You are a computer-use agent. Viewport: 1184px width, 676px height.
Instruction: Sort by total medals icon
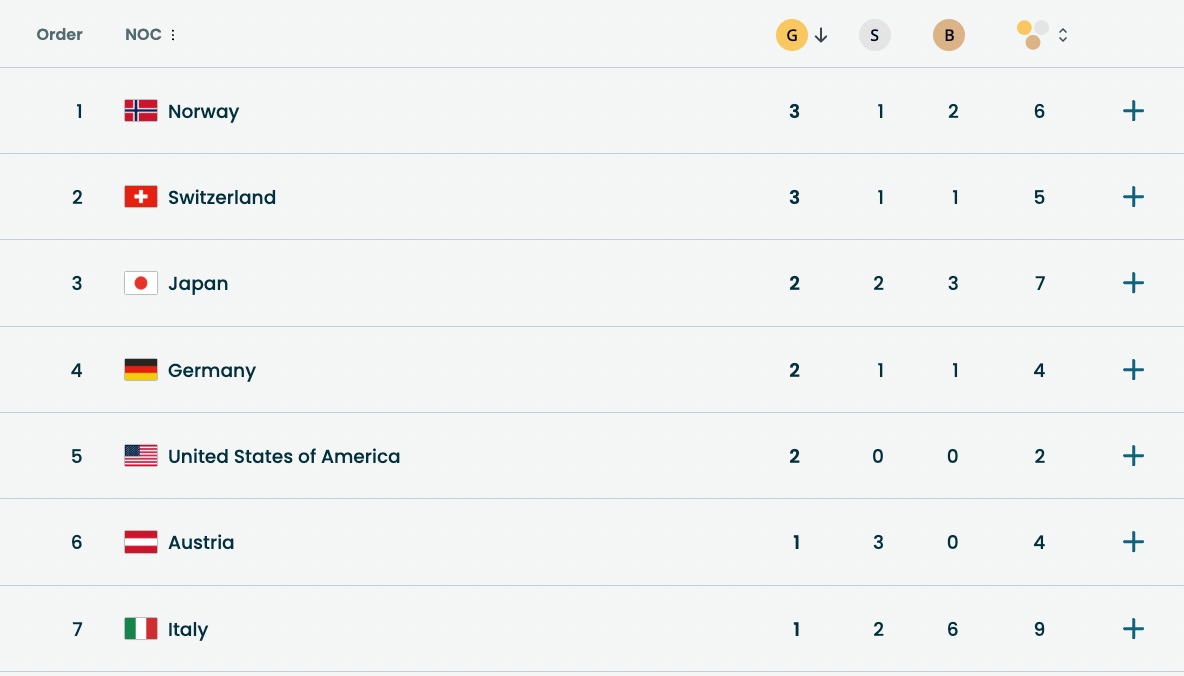point(1034,35)
